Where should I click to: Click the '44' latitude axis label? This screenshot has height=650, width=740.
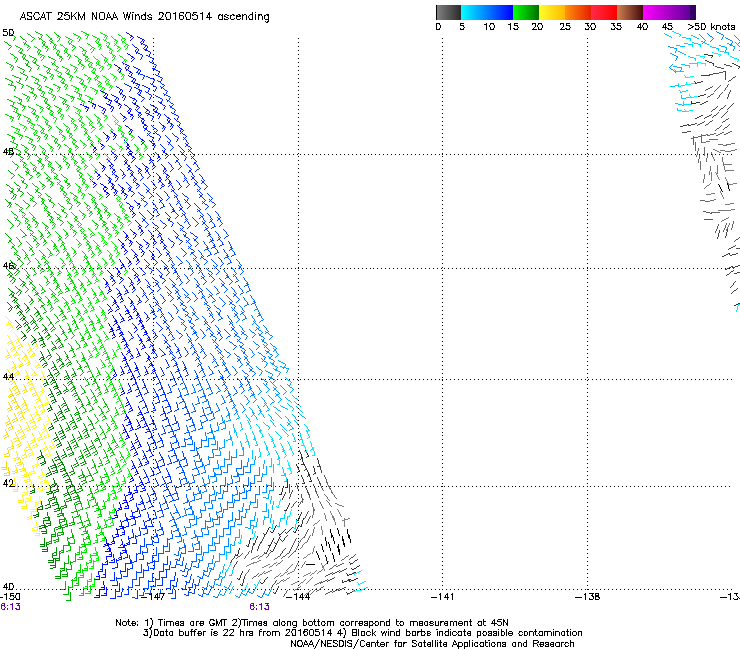(8, 376)
